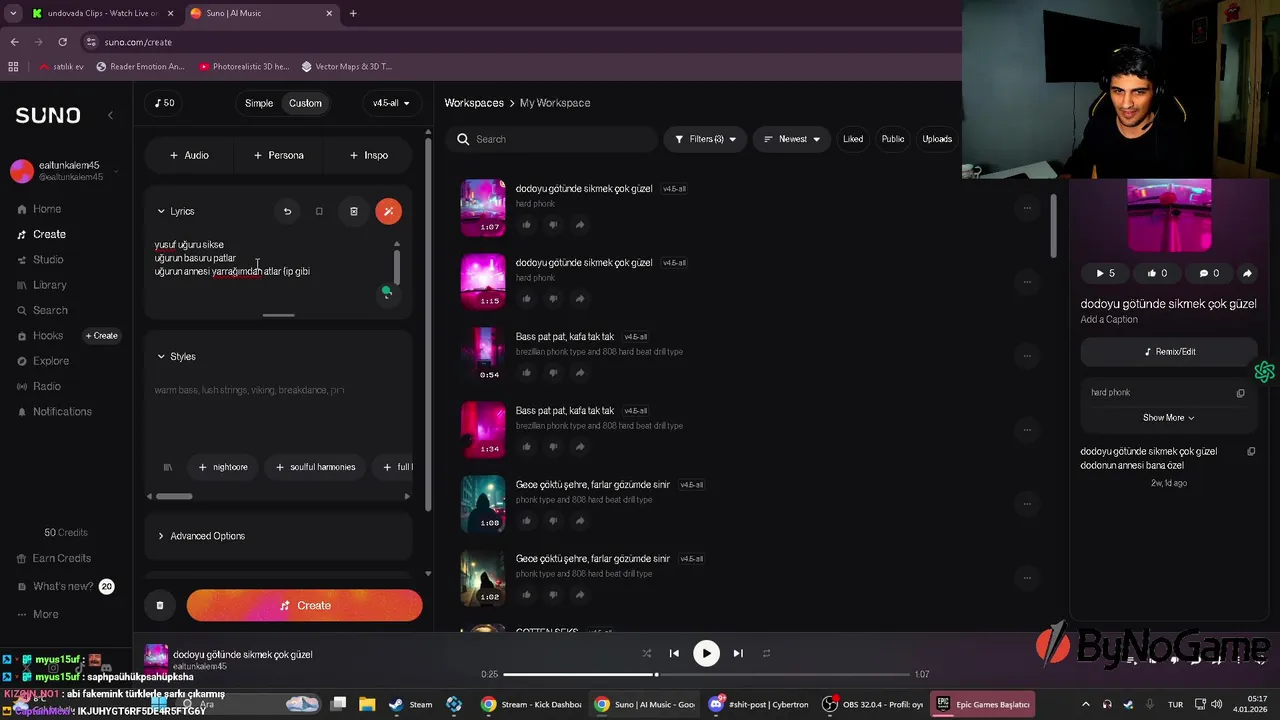The height and width of the screenshot is (720, 1280).
Task: Copy the hard phonk style text
Action: coord(1240,393)
